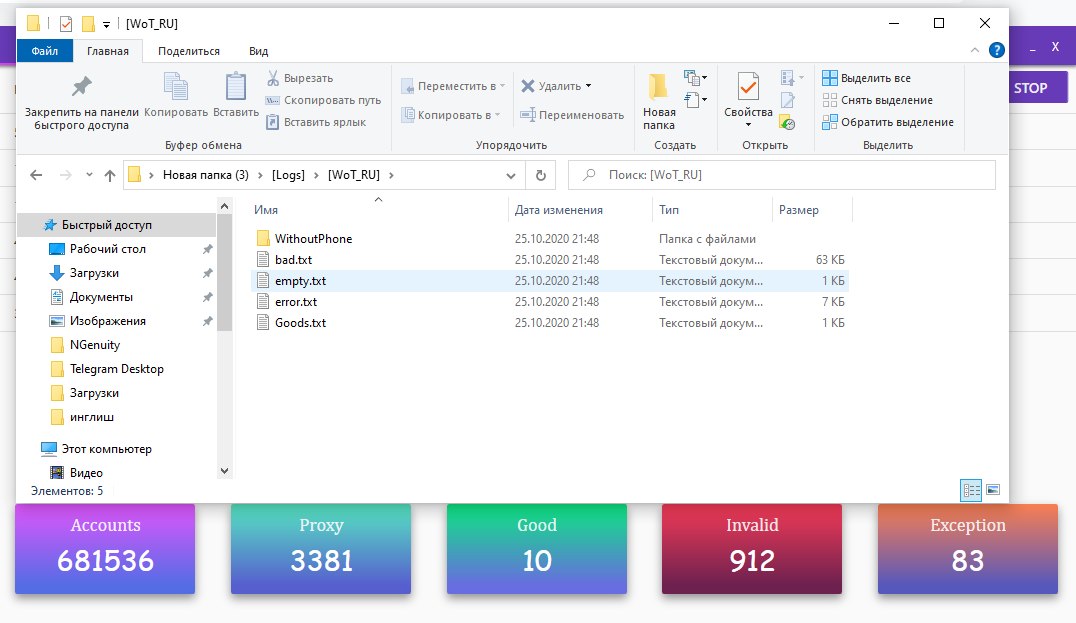Image resolution: width=1076 pixels, height=623 pixels.
Task: Switch to the Вид ribbon tab
Action: tap(258, 51)
